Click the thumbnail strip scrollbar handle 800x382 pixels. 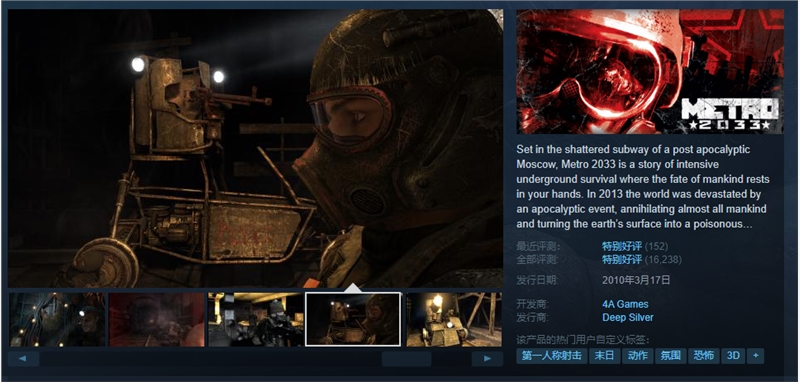pos(406,359)
